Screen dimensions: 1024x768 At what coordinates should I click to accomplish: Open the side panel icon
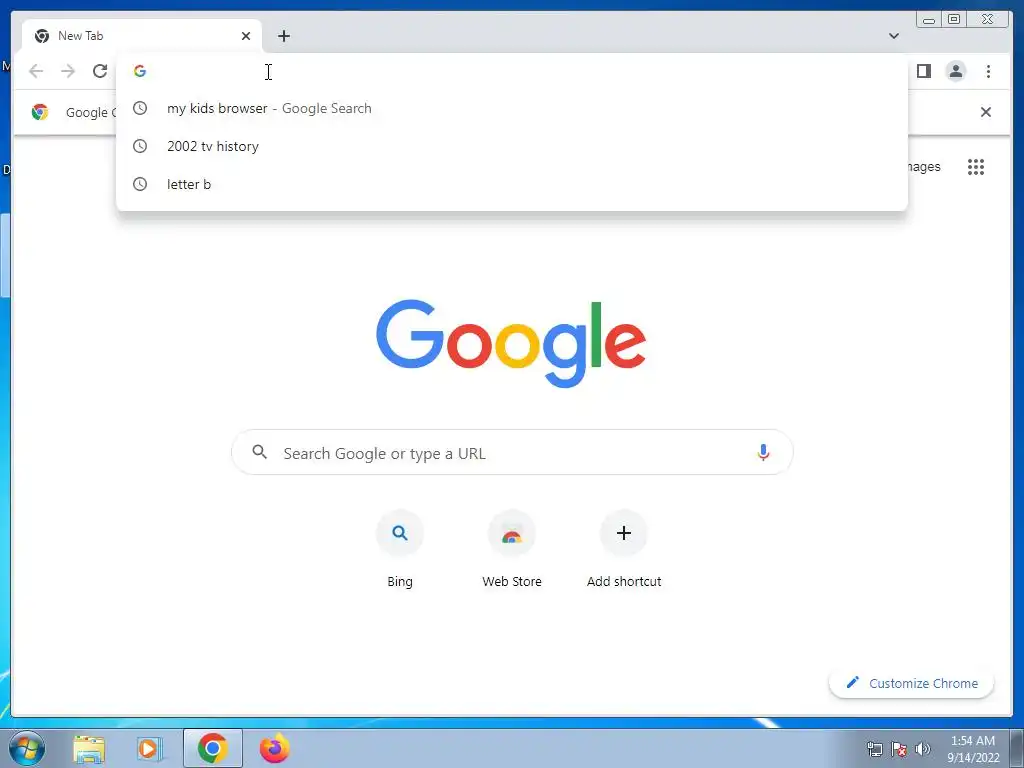923,71
